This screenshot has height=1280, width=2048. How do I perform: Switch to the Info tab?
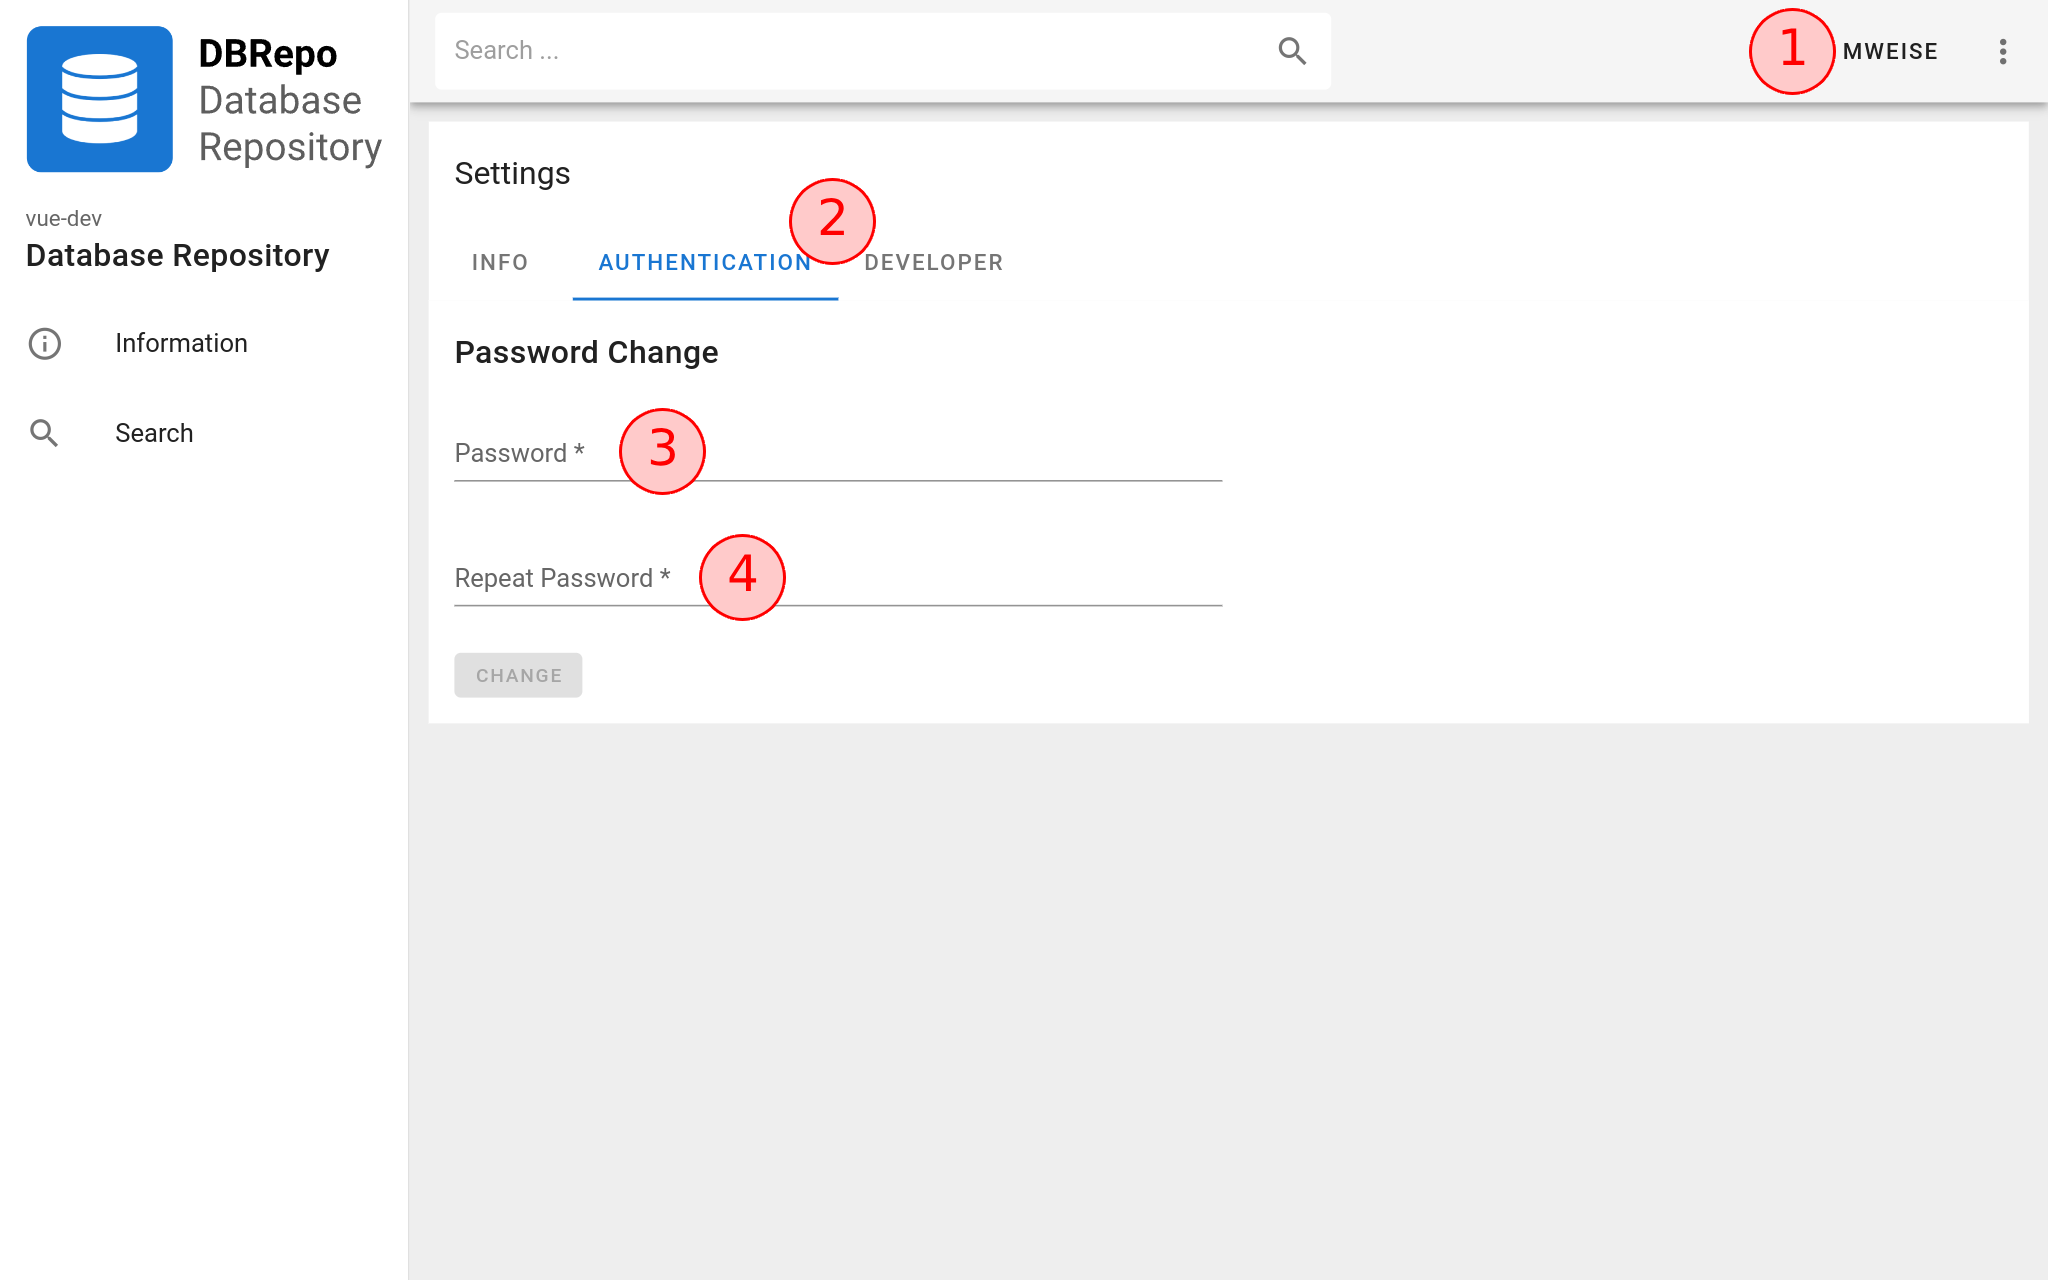(x=500, y=262)
